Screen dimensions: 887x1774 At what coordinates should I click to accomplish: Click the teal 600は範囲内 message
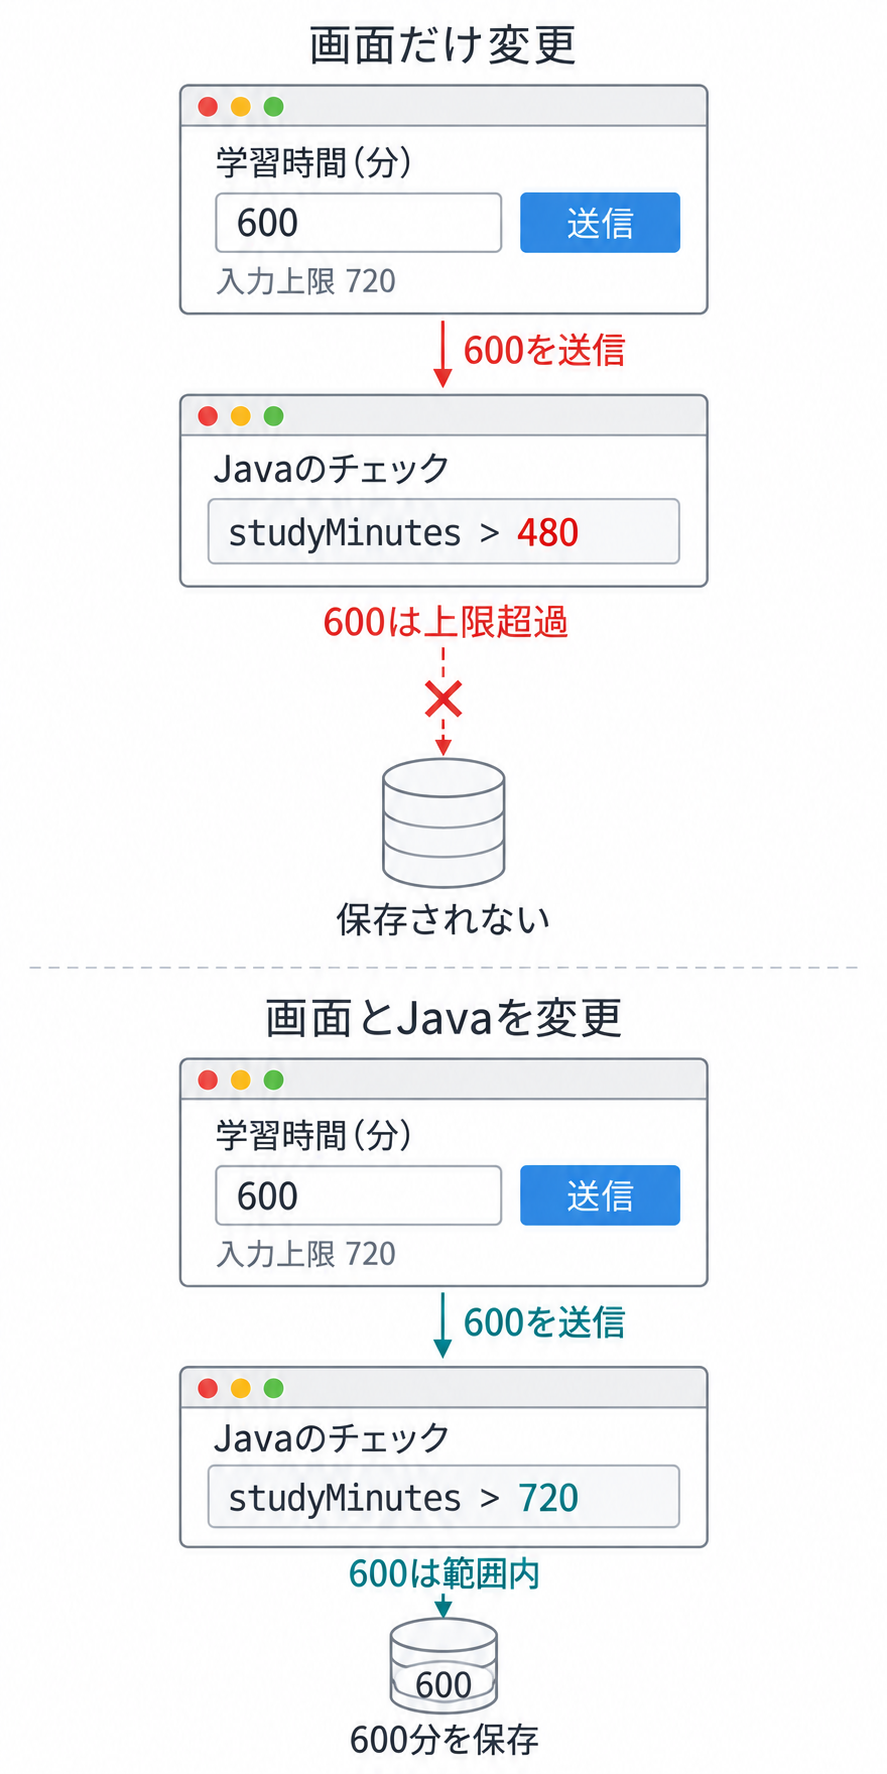pyautogui.click(x=444, y=1574)
